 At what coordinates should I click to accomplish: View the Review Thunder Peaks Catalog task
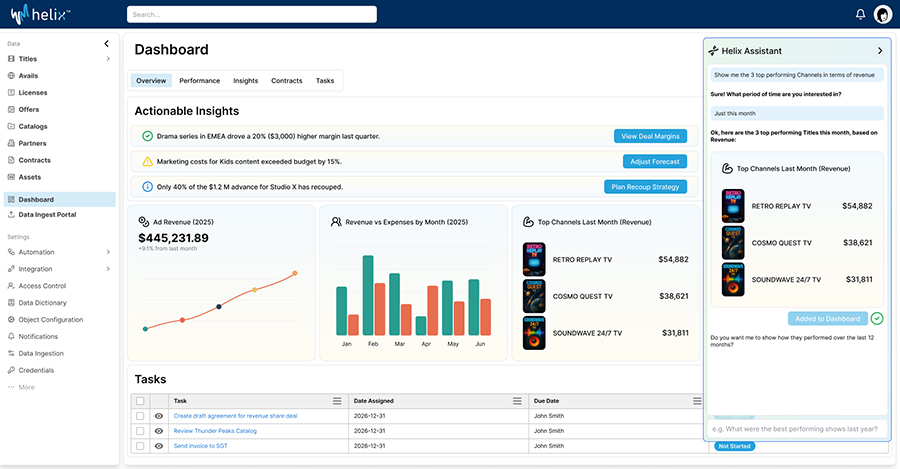tap(158, 431)
